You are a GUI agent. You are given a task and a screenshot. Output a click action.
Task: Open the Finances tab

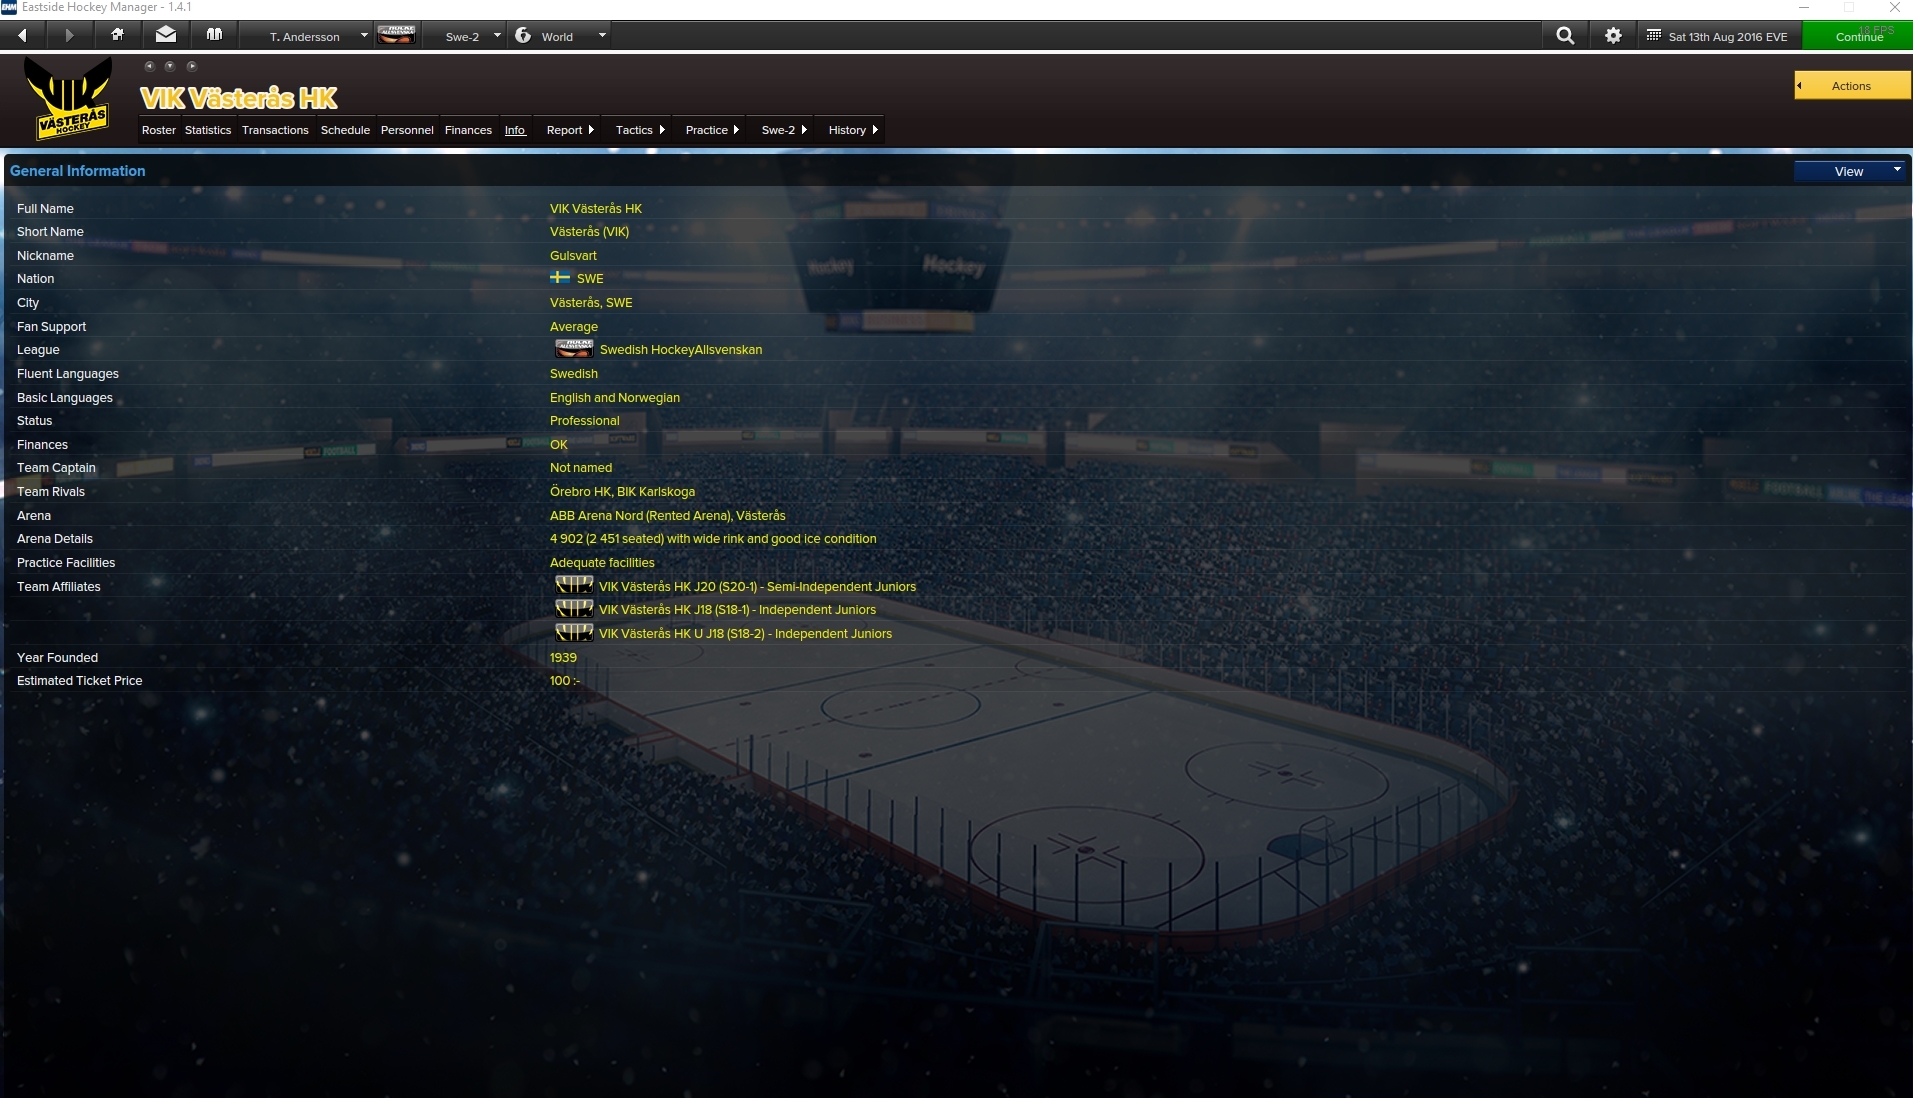click(468, 130)
